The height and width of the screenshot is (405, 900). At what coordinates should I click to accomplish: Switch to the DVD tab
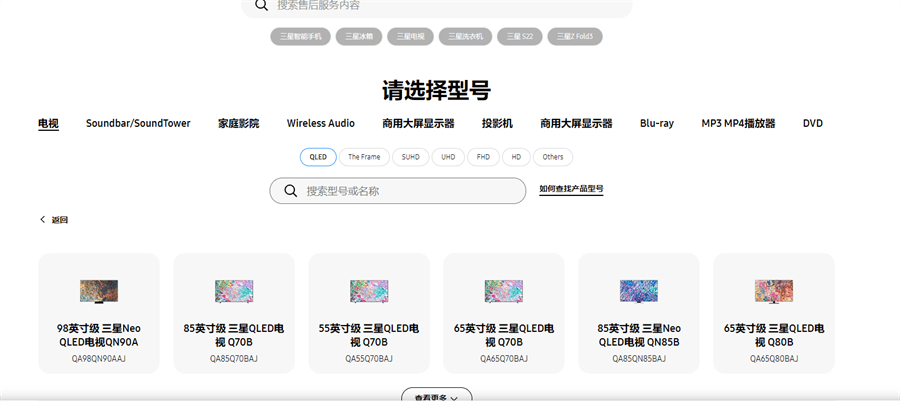pos(813,123)
